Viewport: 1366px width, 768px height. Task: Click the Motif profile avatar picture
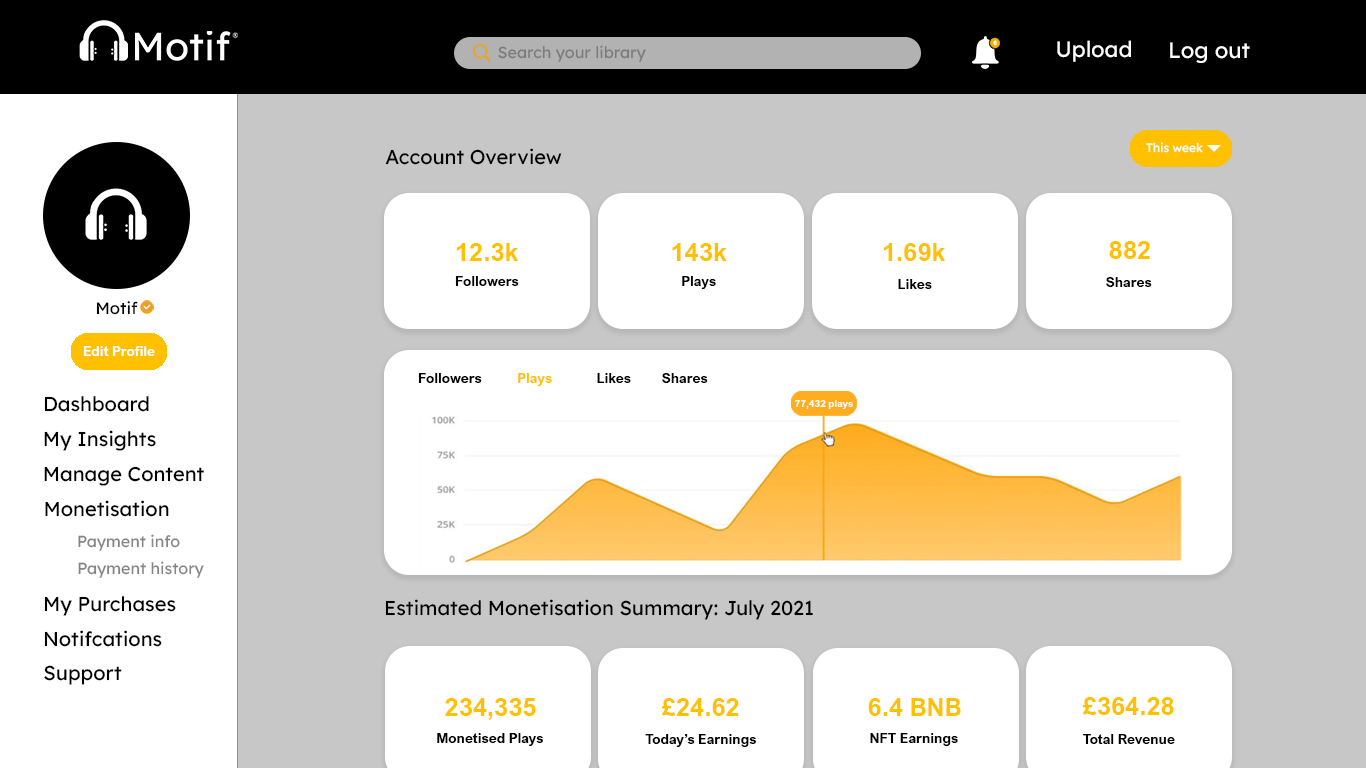116,215
